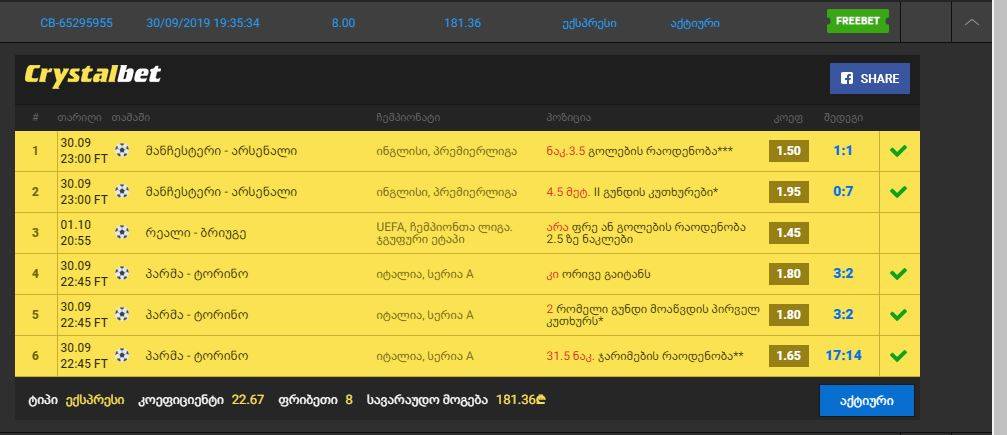Click green checkmark in row 4
This screenshot has width=1007, height=435.
click(x=898, y=274)
